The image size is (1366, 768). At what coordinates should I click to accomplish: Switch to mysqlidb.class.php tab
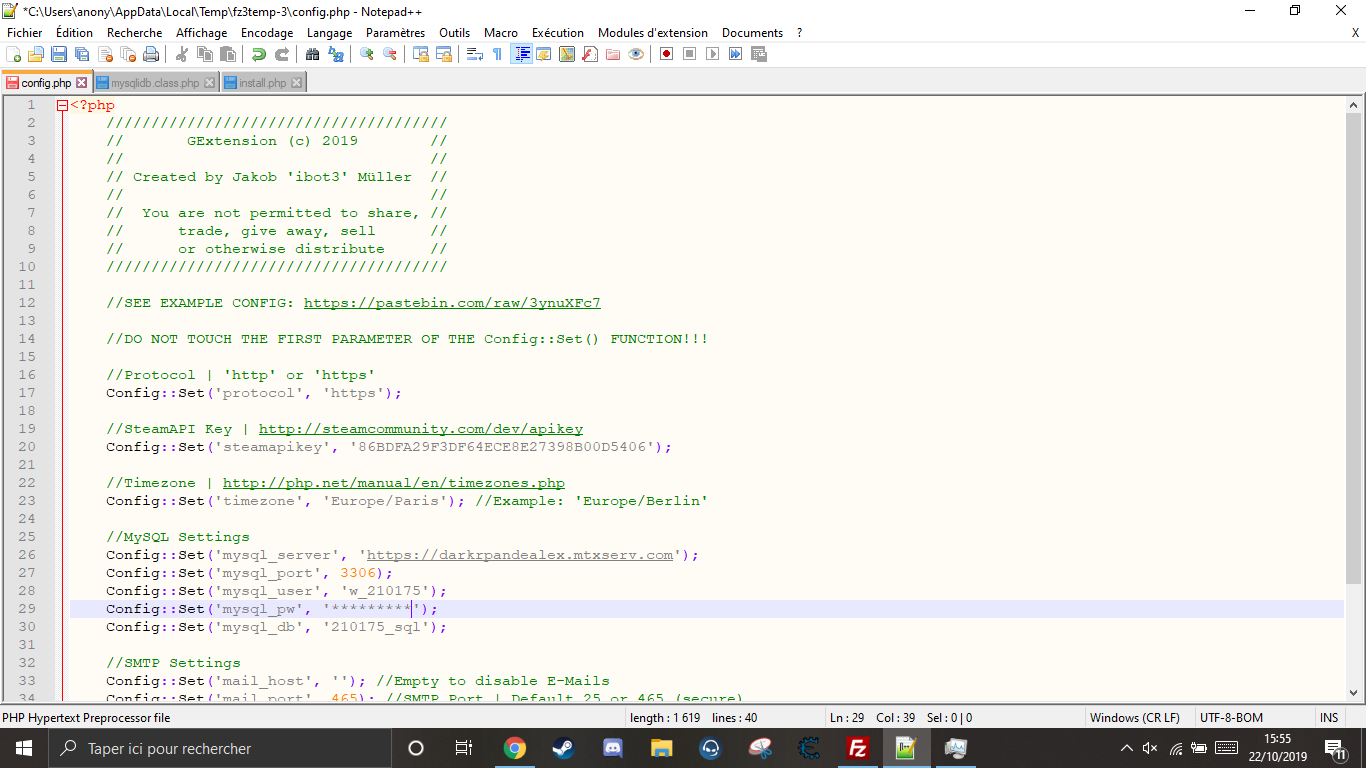pos(154,83)
